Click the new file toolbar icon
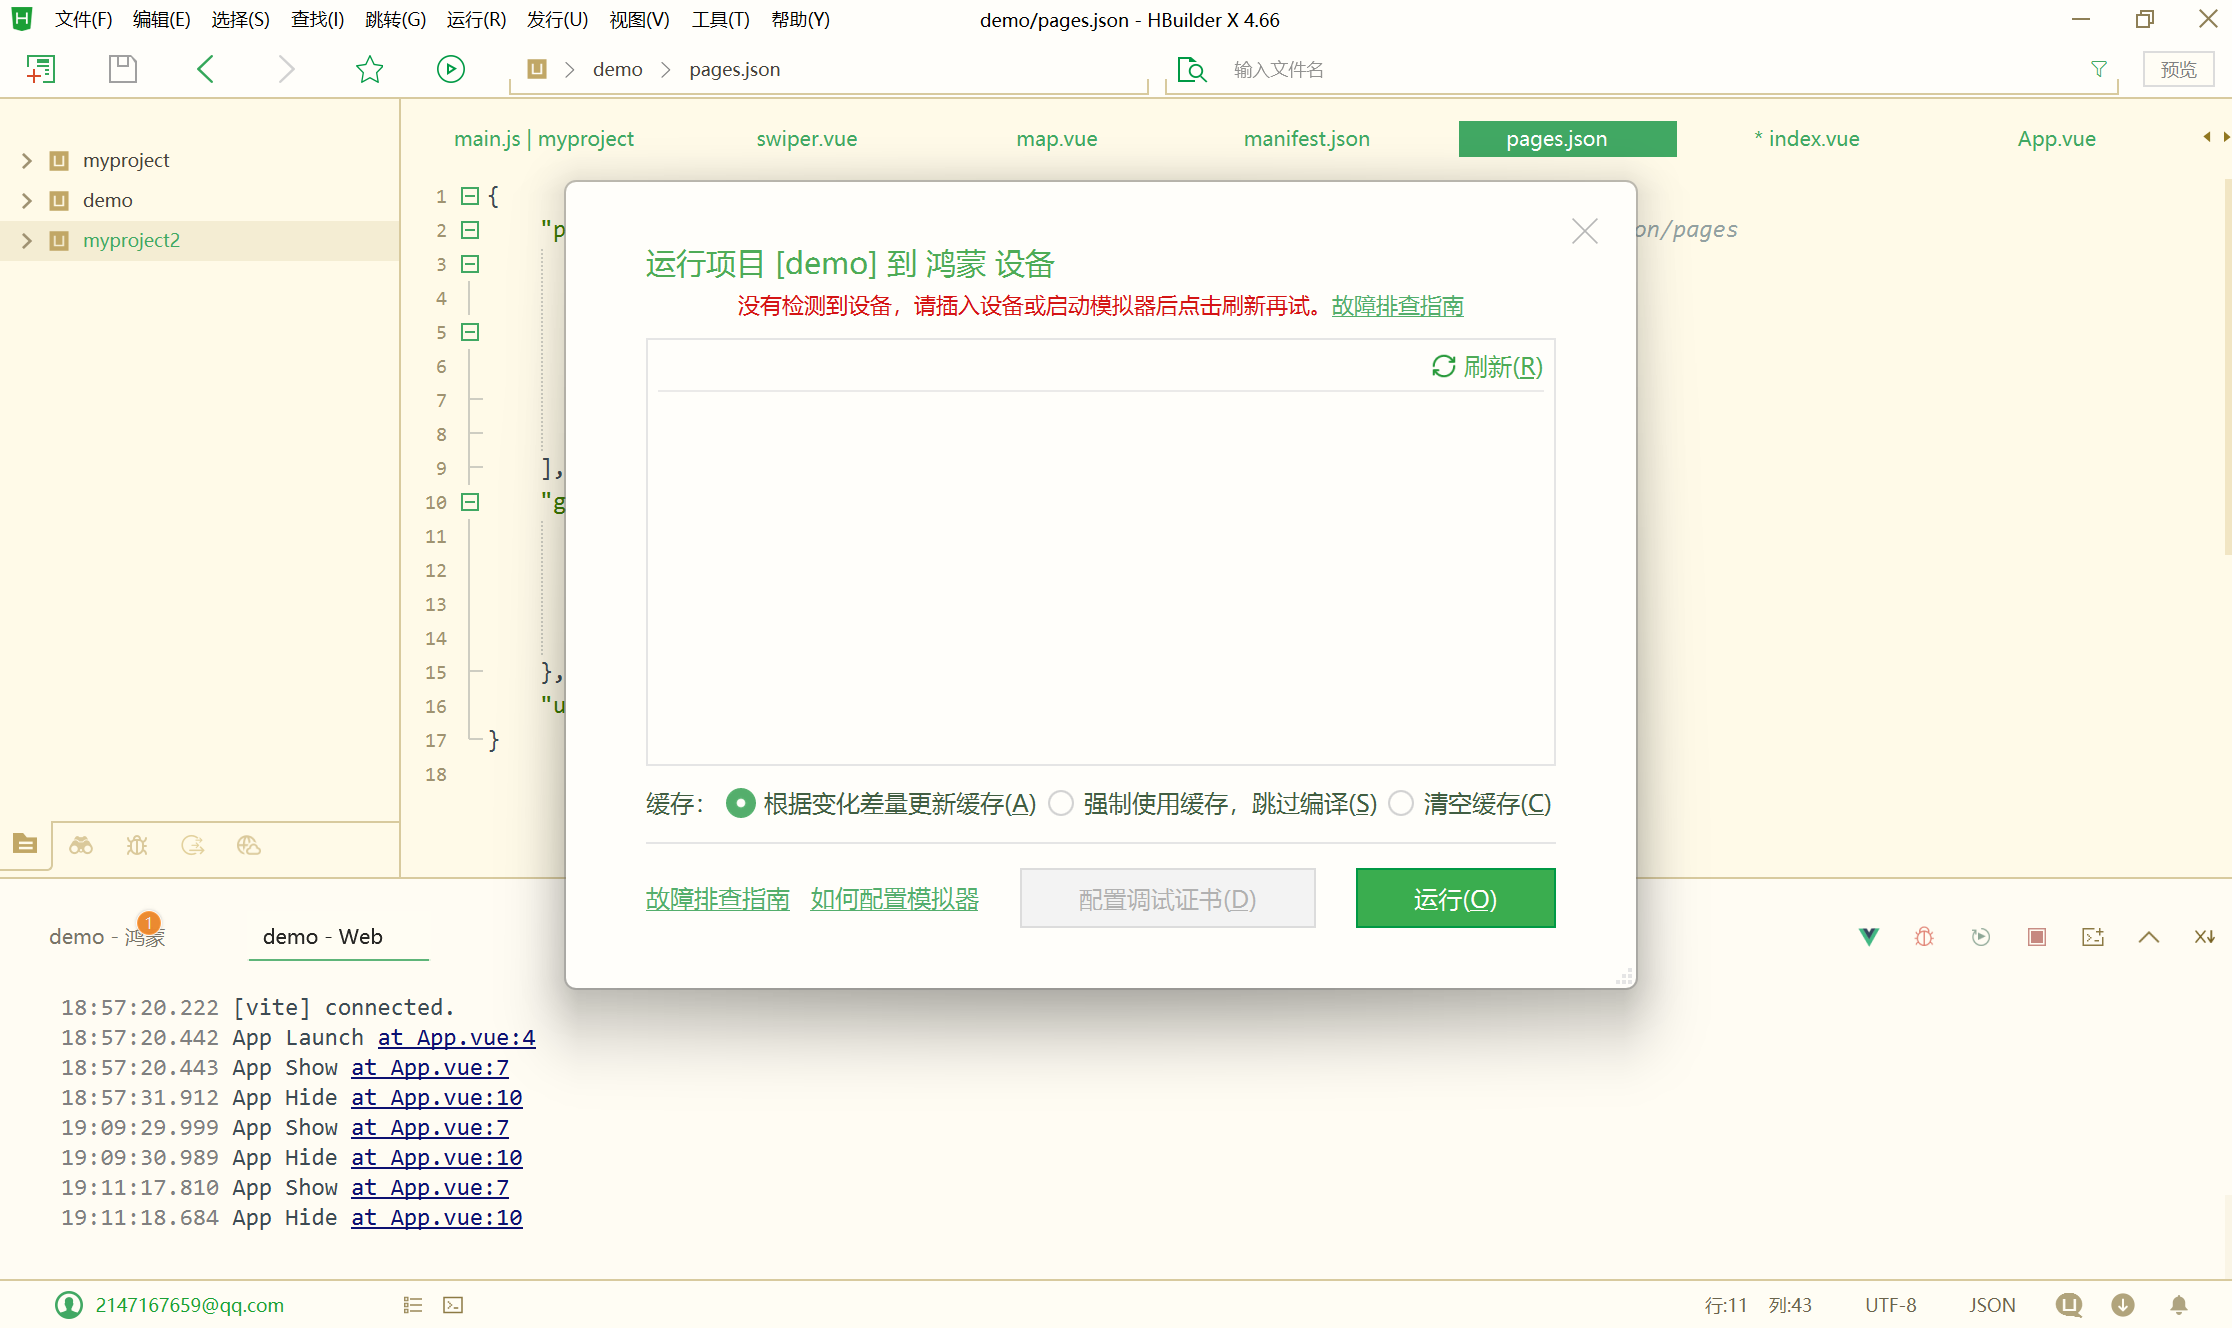Viewport: 2232px width, 1328px height. 40,69
